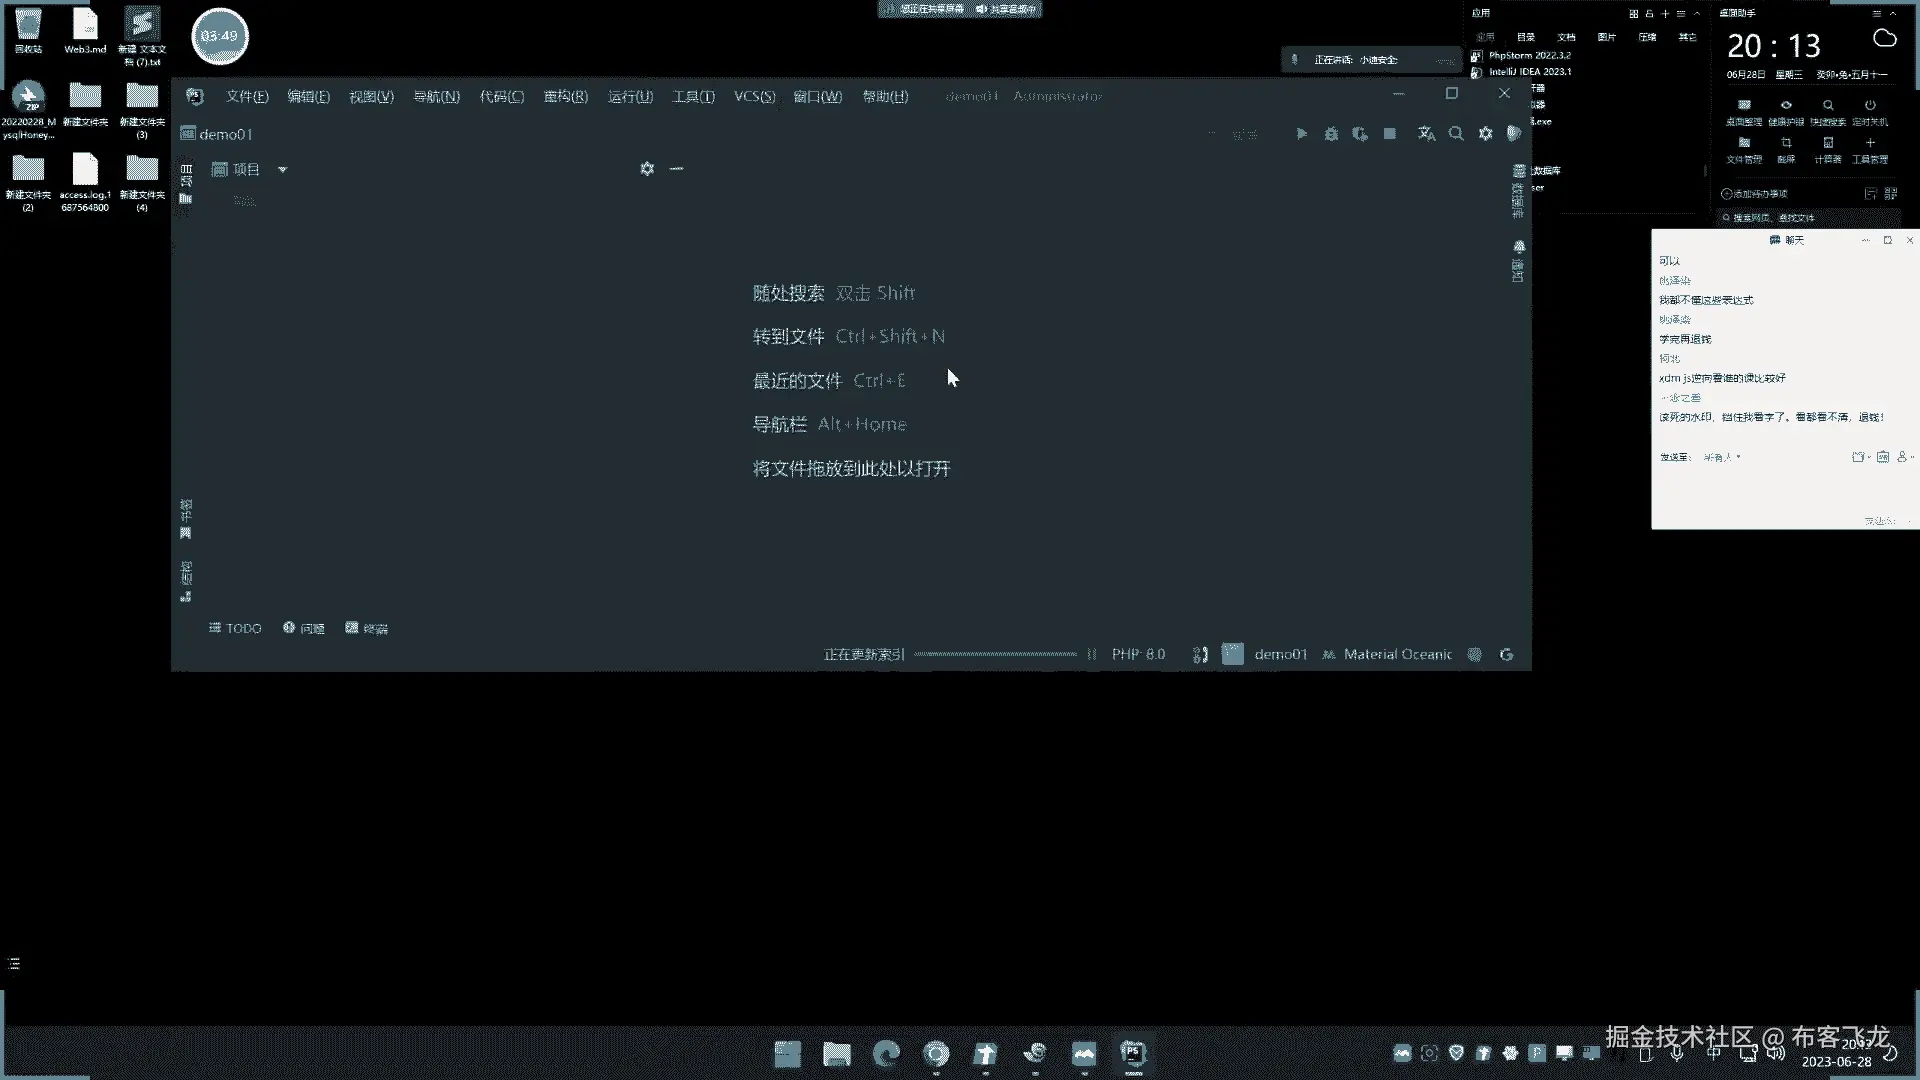
Task: Click the Stop square icon
Action: [x=1390, y=133]
